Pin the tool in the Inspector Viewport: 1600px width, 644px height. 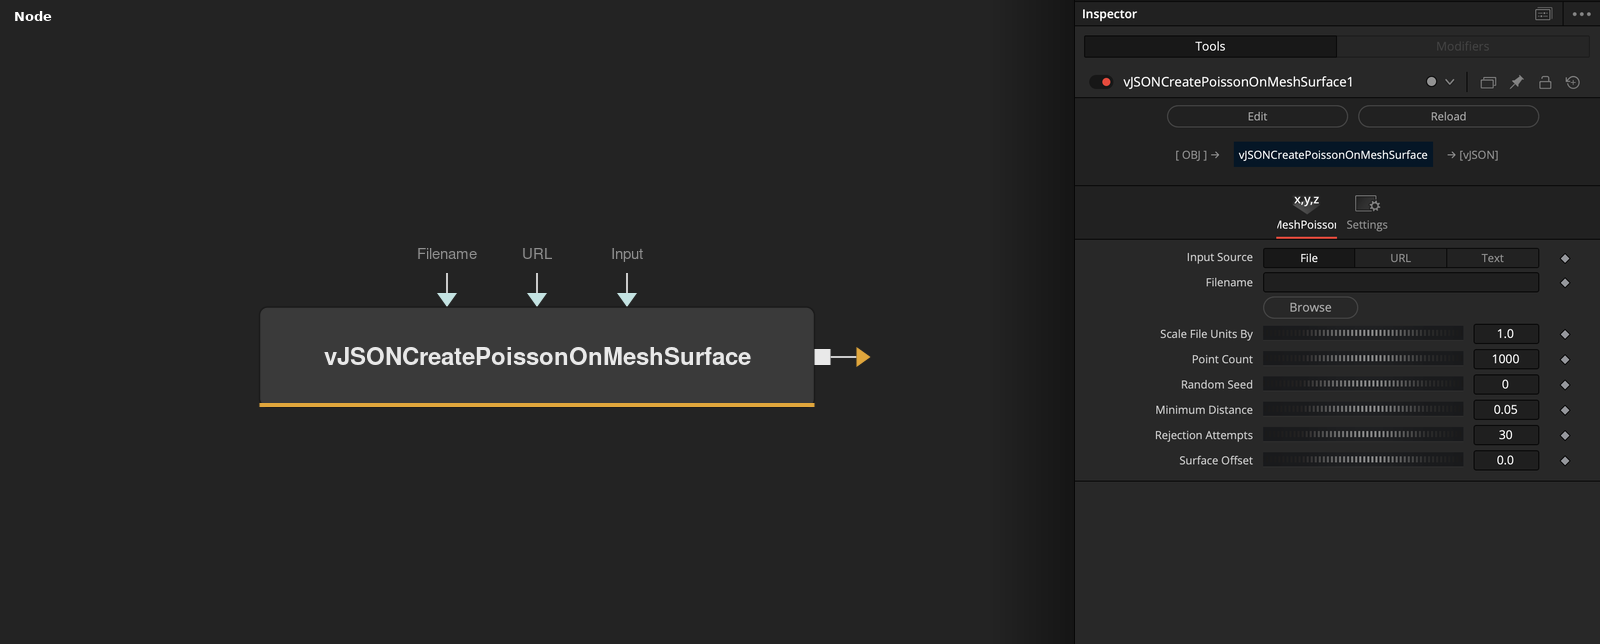(1516, 82)
